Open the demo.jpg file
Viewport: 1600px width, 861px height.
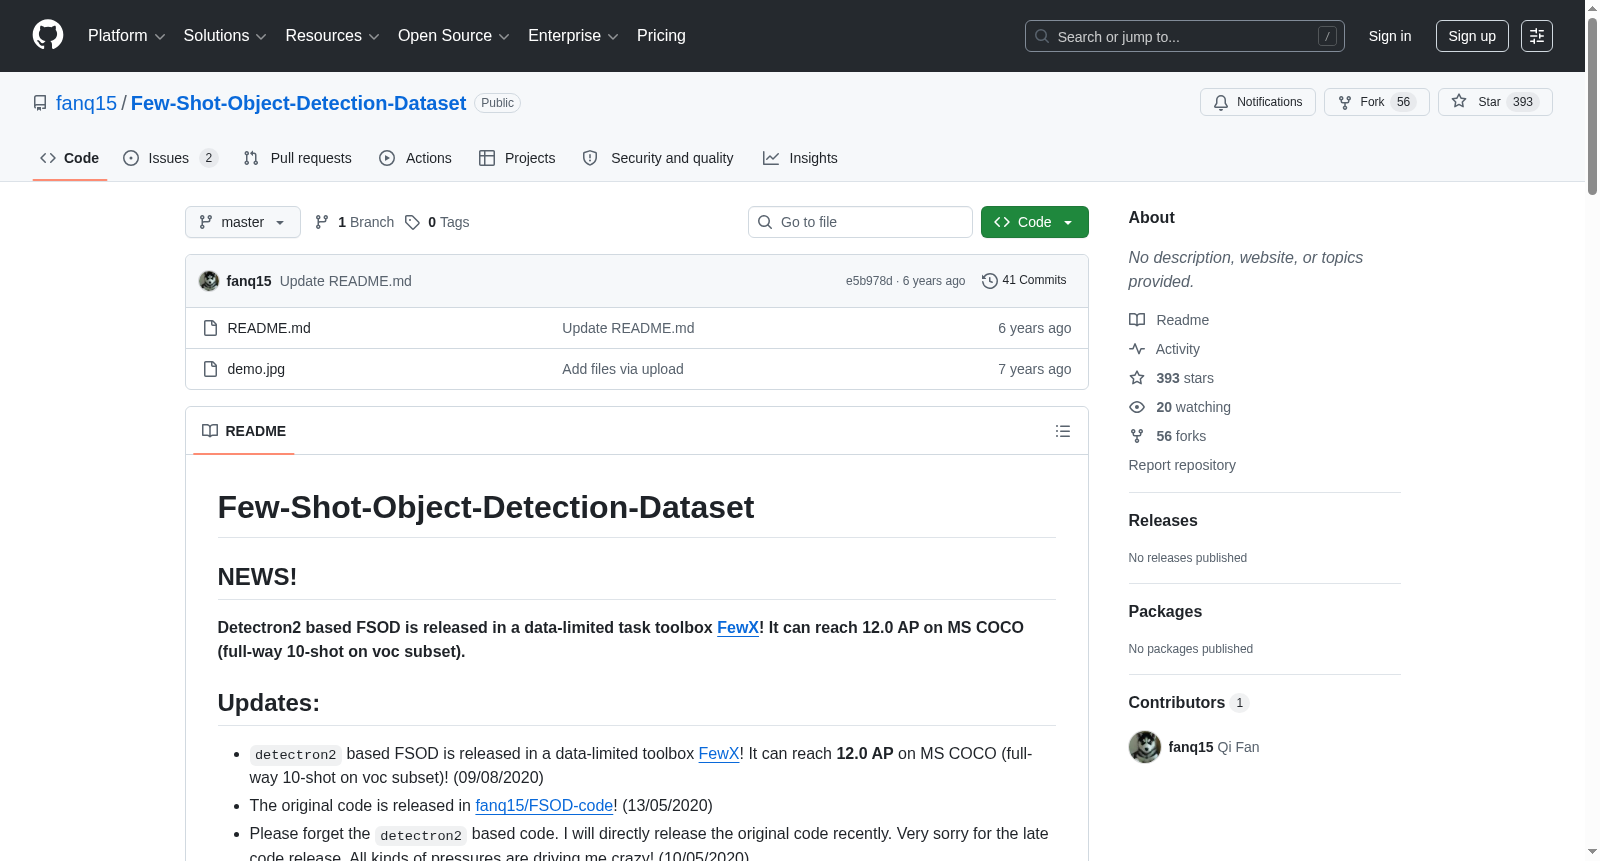point(256,369)
